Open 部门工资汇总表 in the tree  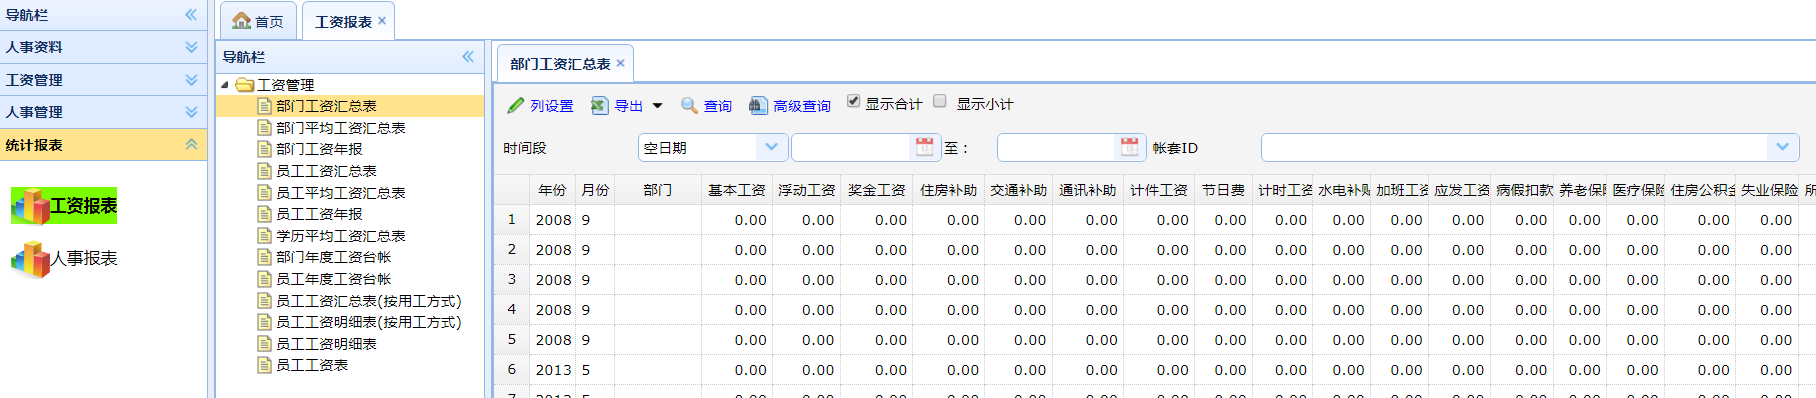point(326,106)
